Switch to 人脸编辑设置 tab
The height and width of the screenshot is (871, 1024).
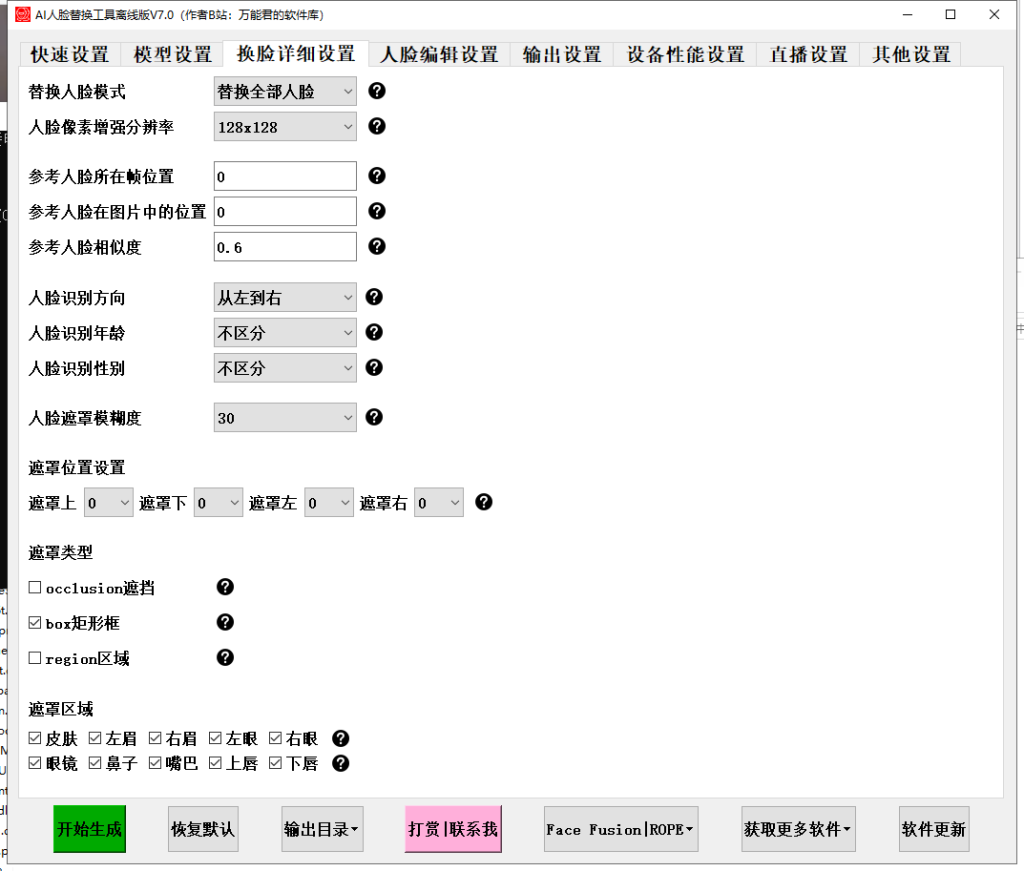[440, 55]
